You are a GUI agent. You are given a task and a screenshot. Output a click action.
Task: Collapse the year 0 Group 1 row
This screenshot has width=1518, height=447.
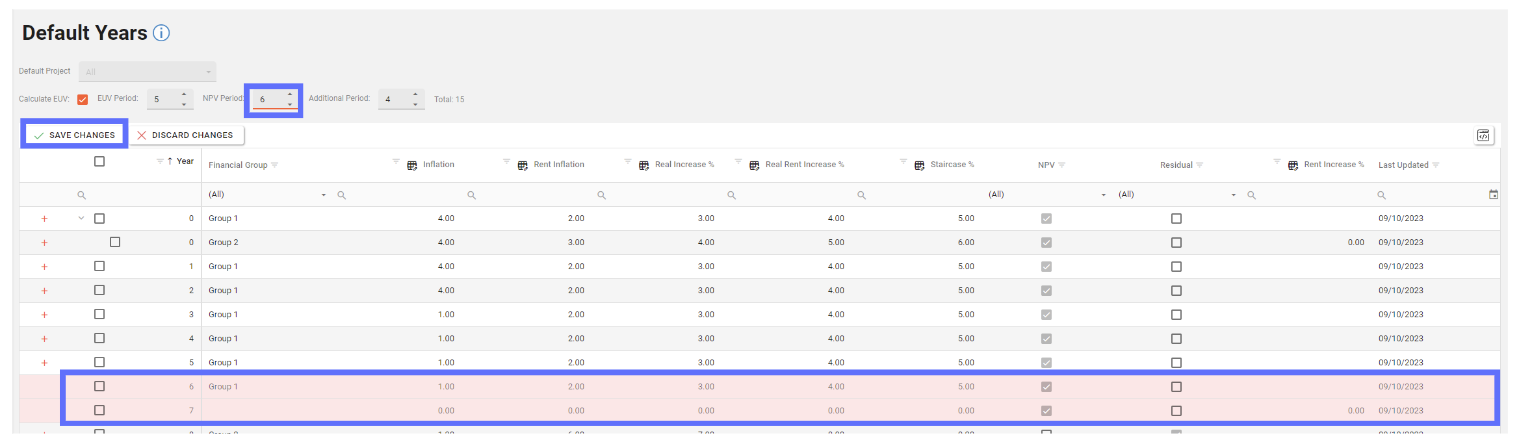81,219
